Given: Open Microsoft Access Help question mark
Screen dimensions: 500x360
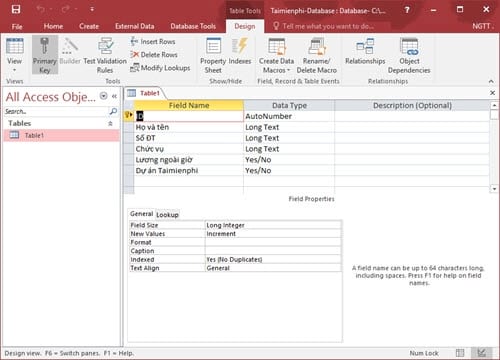Looking at the screenshot, I should tap(407, 10).
